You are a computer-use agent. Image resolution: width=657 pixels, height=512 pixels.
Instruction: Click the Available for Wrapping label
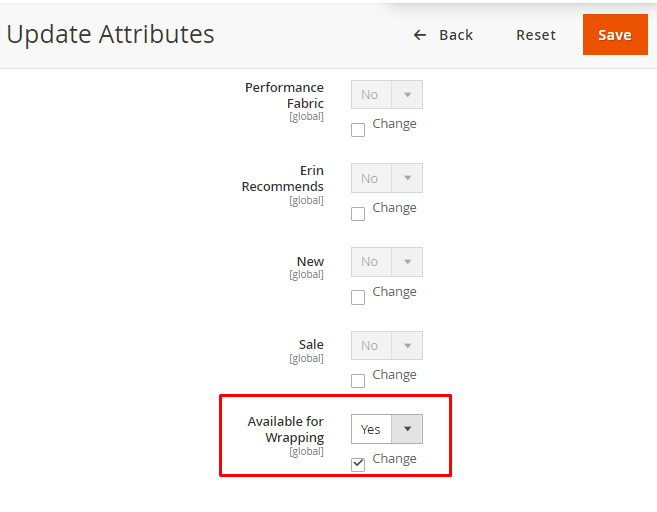click(286, 429)
